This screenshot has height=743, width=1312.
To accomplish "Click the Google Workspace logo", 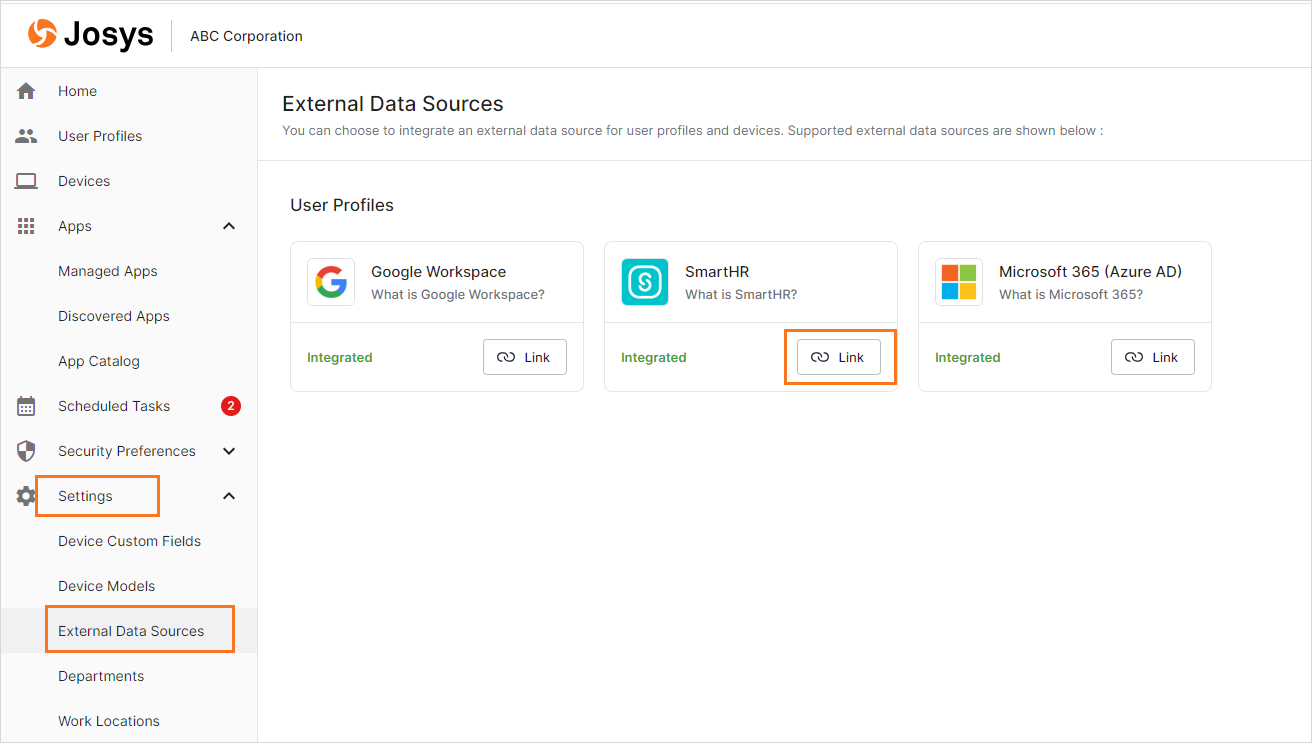I will [331, 282].
